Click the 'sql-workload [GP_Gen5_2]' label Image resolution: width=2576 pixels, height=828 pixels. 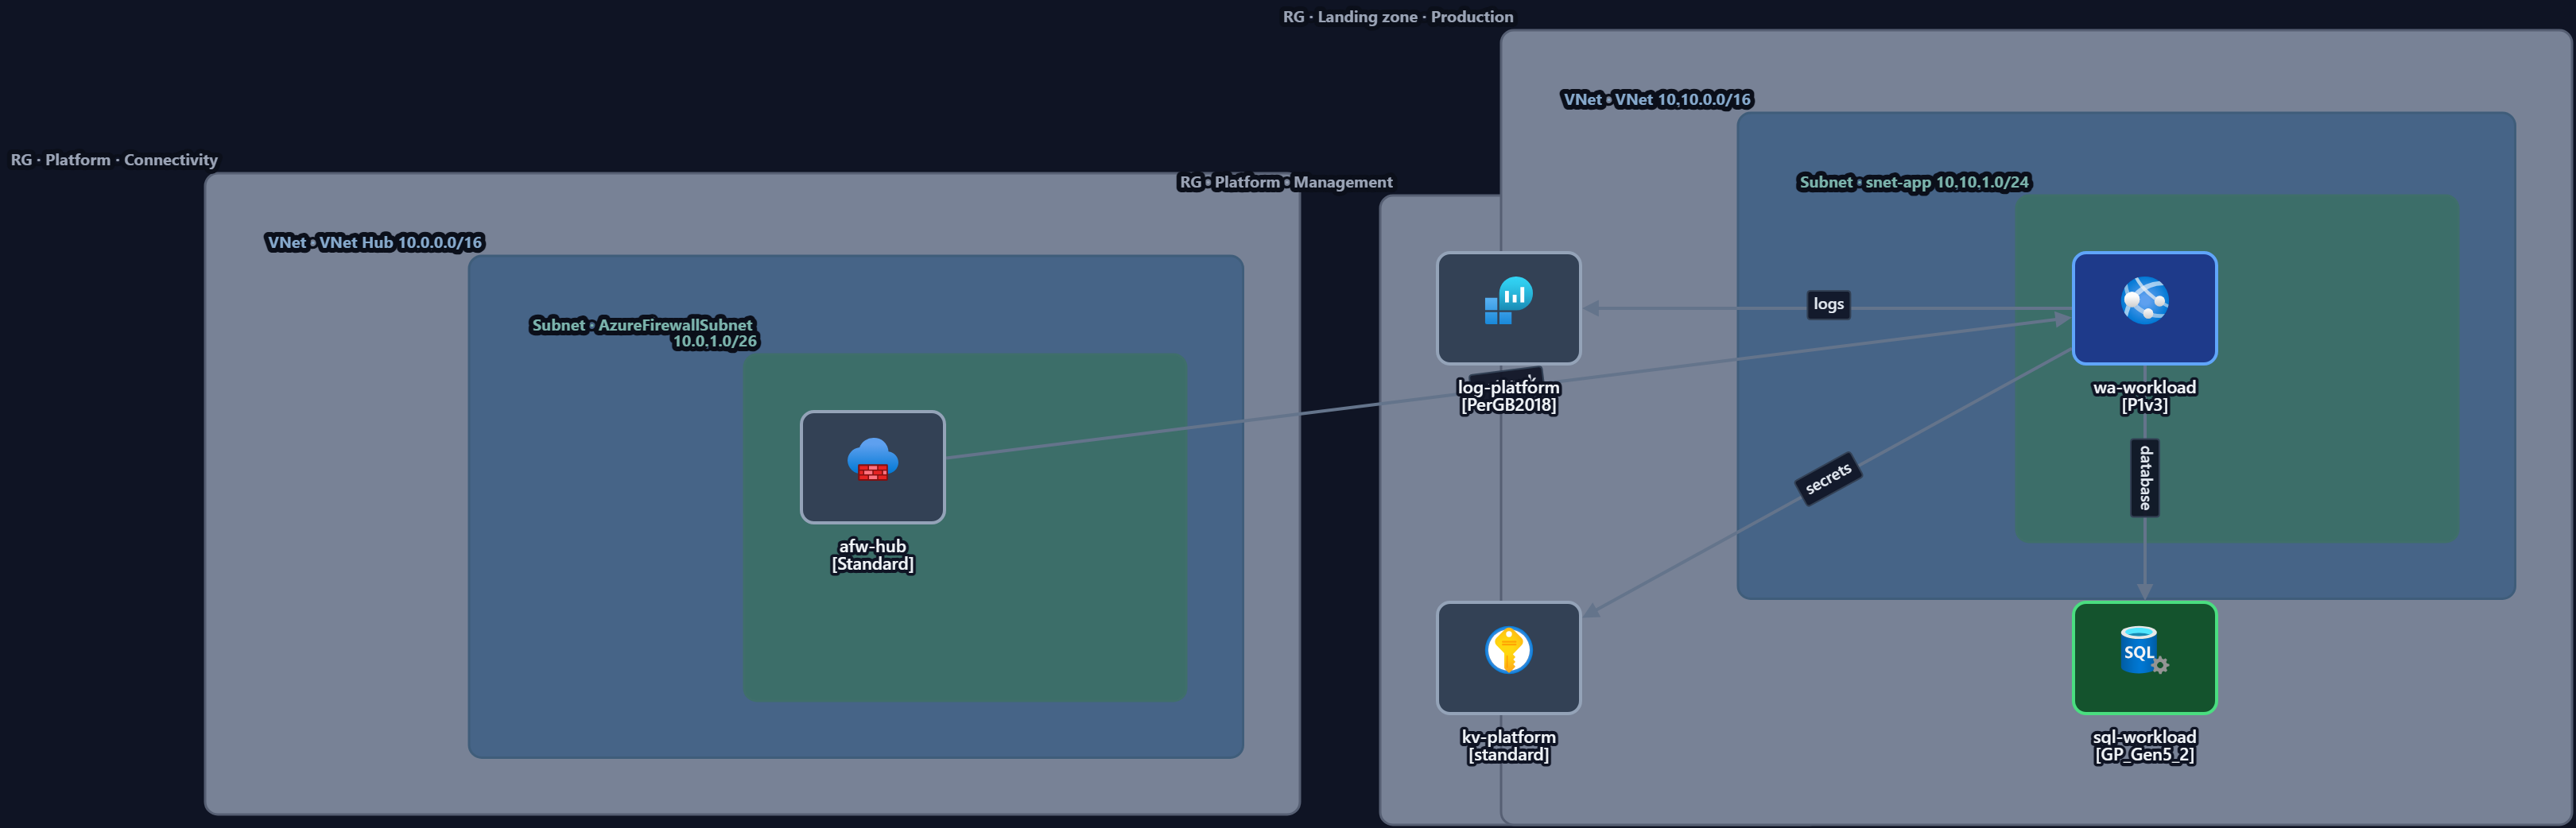2144,745
